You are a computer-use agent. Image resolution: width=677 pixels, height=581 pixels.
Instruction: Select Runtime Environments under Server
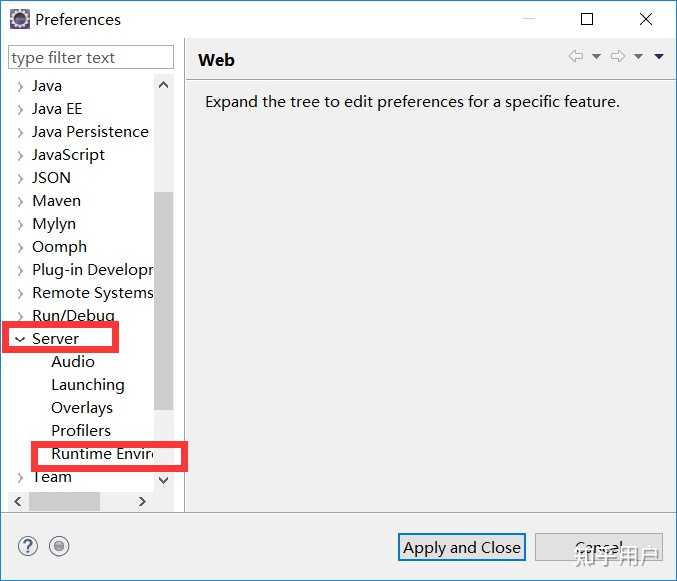pos(102,454)
